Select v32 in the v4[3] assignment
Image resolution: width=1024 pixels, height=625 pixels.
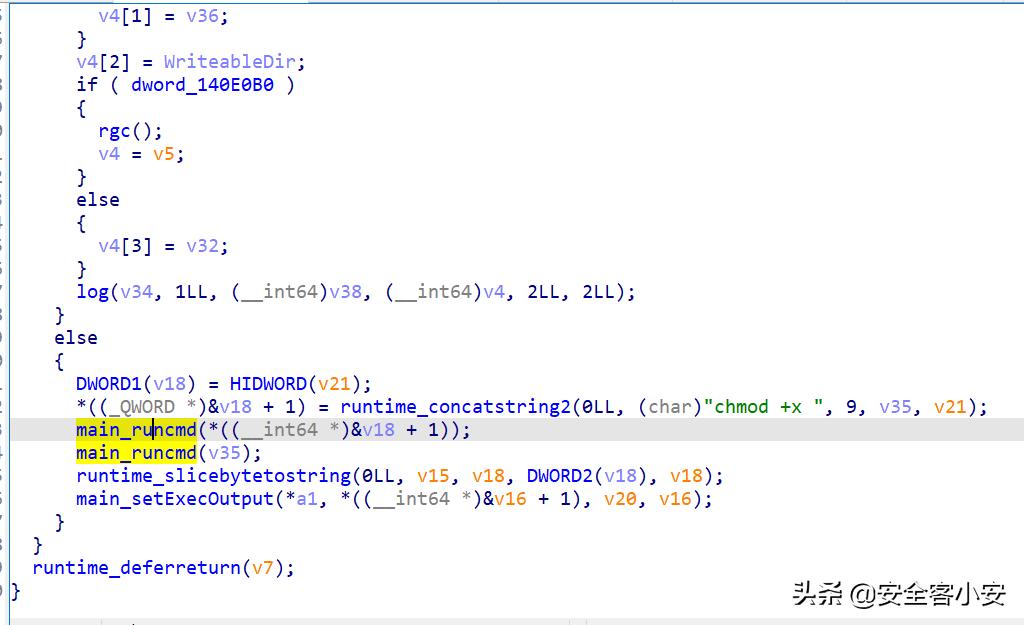click(202, 246)
